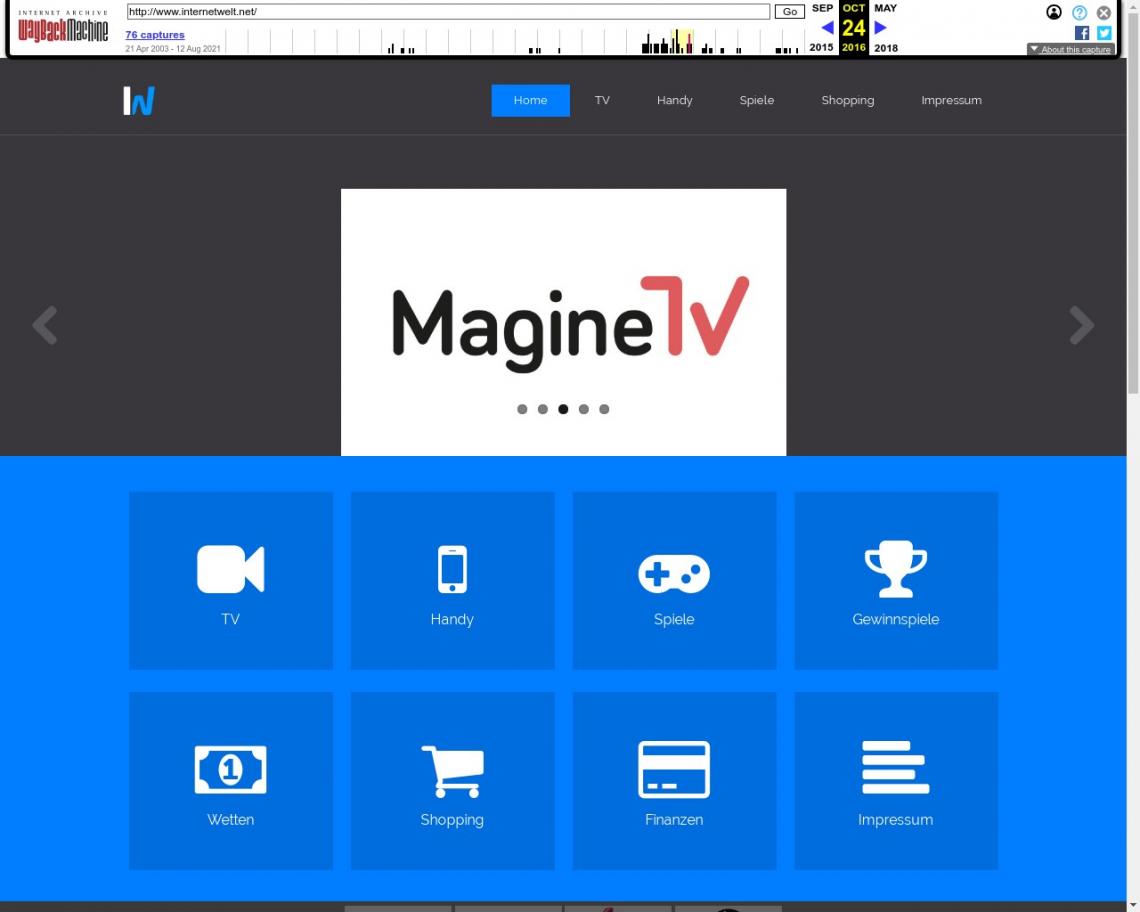Open the Handy smartphone tile icon
This screenshot has height=912, width=1140.
[x=452, y=569]
